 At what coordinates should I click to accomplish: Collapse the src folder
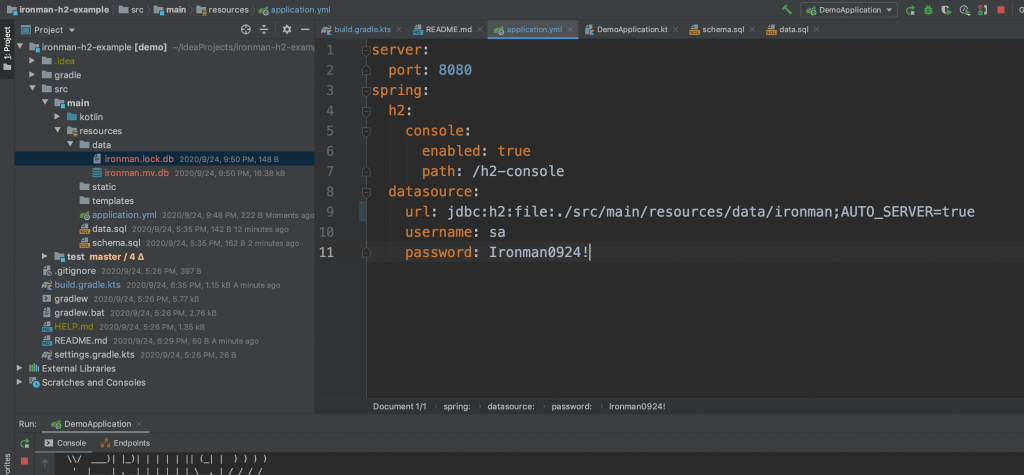click(x=32, y=89)
